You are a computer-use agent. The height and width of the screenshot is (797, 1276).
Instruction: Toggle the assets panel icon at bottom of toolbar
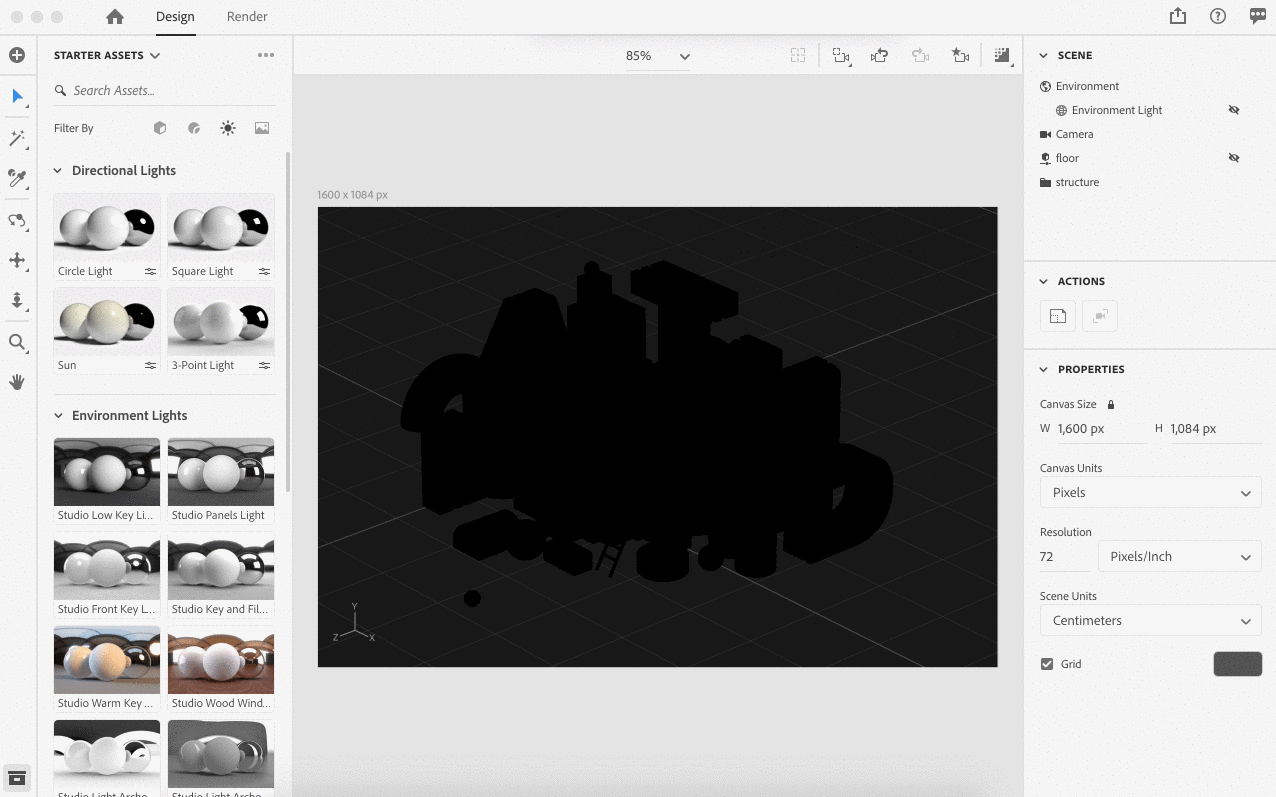coord(17,778)
